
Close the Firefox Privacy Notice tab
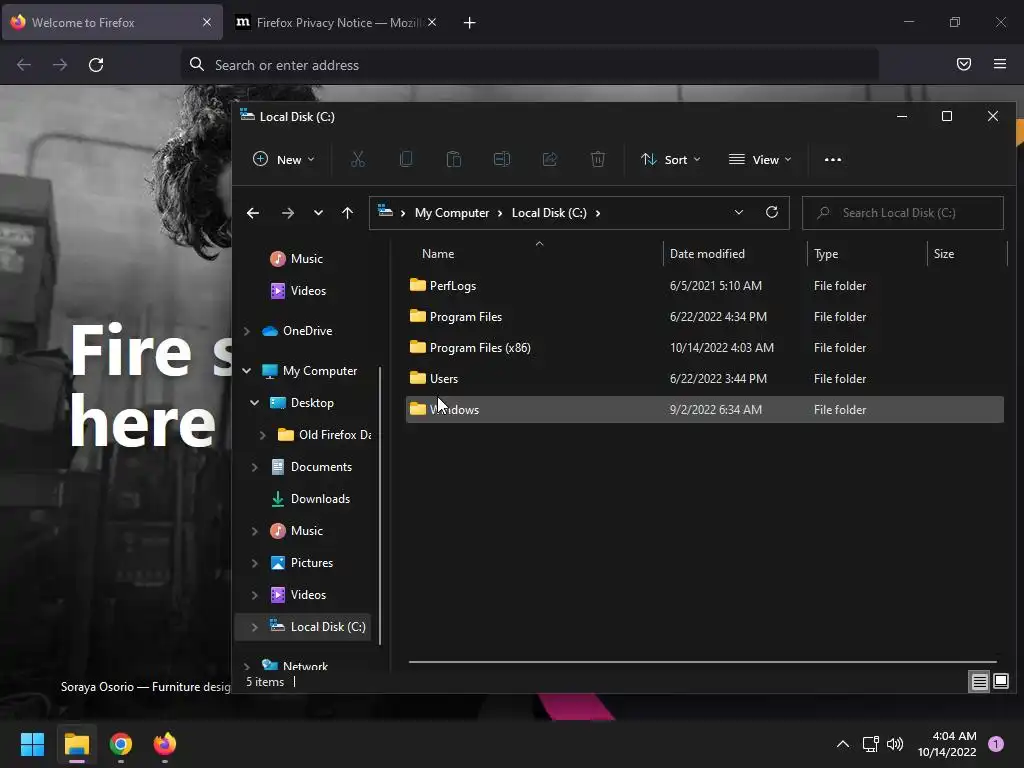pyautogui.click(x=432, y=22)
